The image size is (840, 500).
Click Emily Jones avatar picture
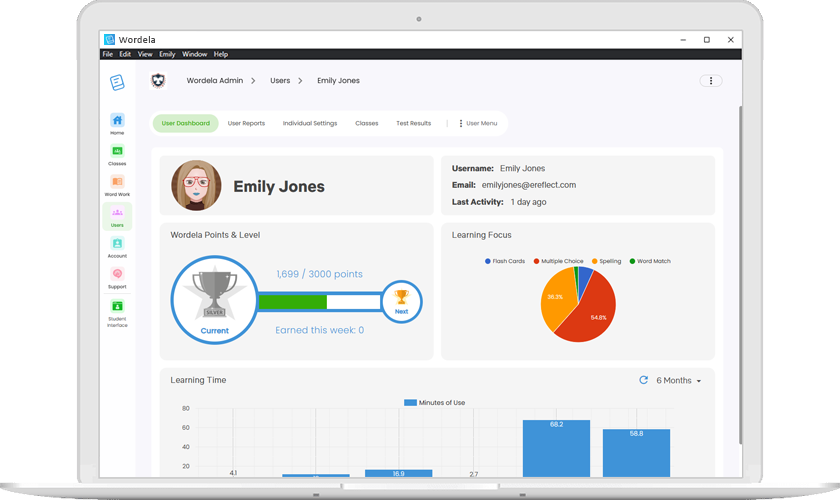[x=196, y=185]
